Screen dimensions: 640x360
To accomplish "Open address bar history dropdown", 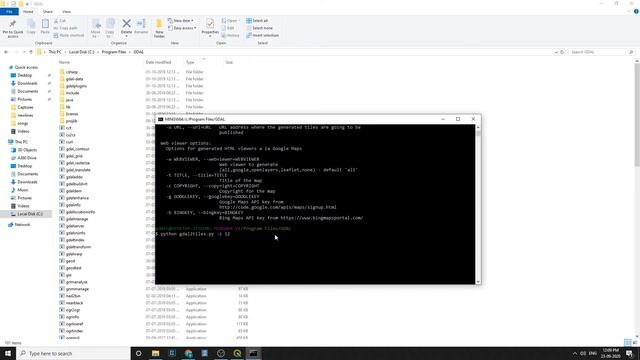I will (x=556, y=52).
